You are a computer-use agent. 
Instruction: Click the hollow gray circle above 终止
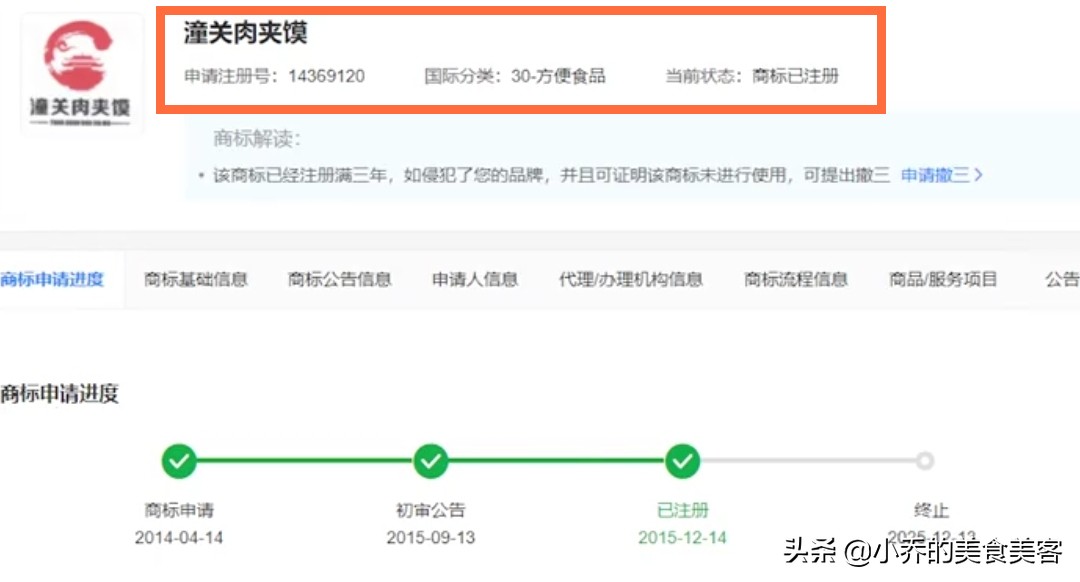[923, 461]
